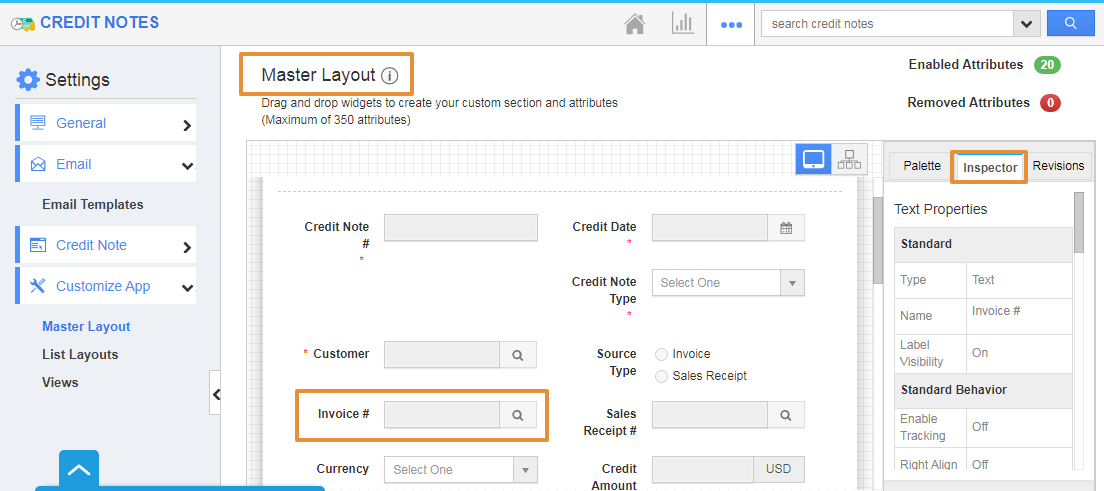Open the home page icon
The image size is (1104, 491).
click(635, 24)
